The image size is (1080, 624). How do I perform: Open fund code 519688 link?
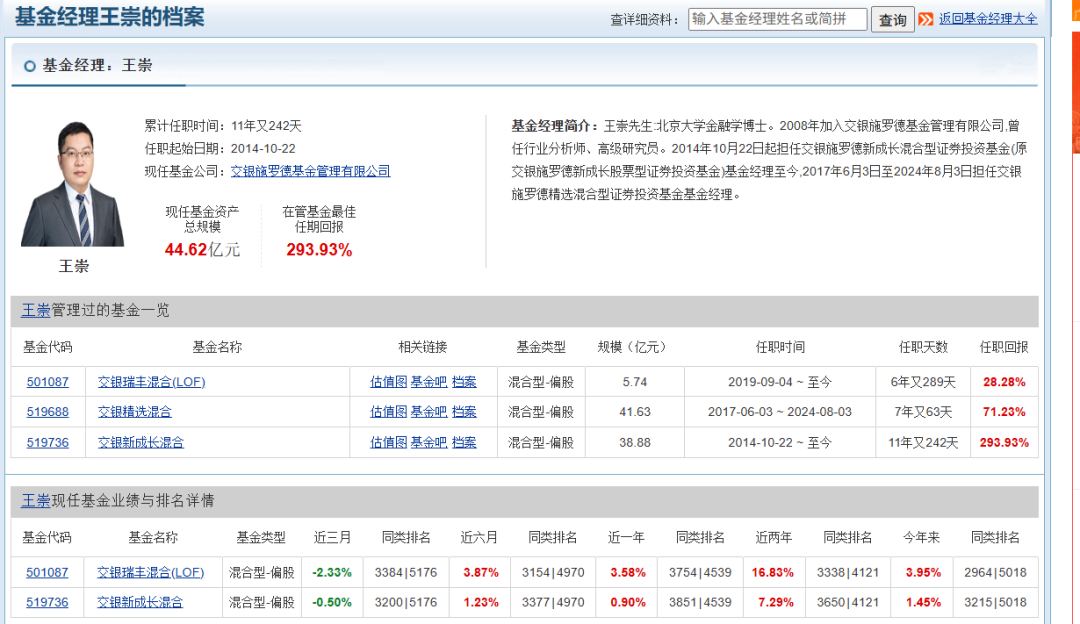pos(48,412)
